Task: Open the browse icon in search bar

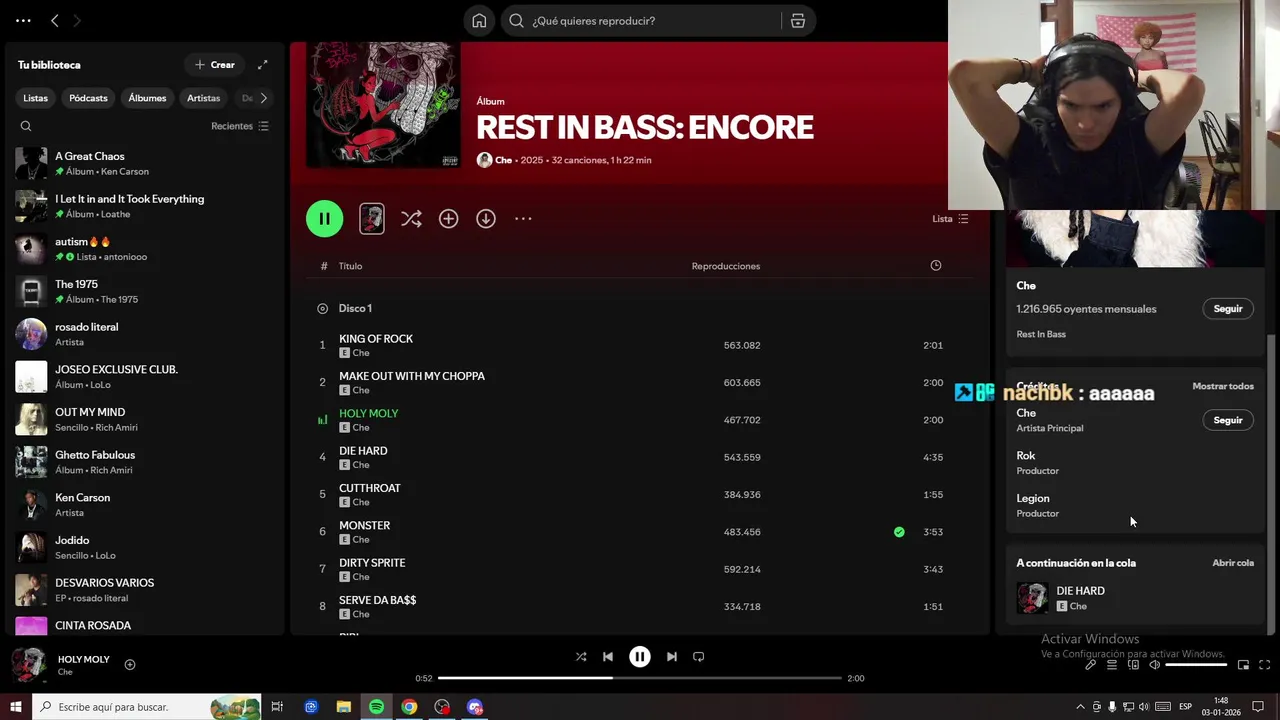Action: 797,21
